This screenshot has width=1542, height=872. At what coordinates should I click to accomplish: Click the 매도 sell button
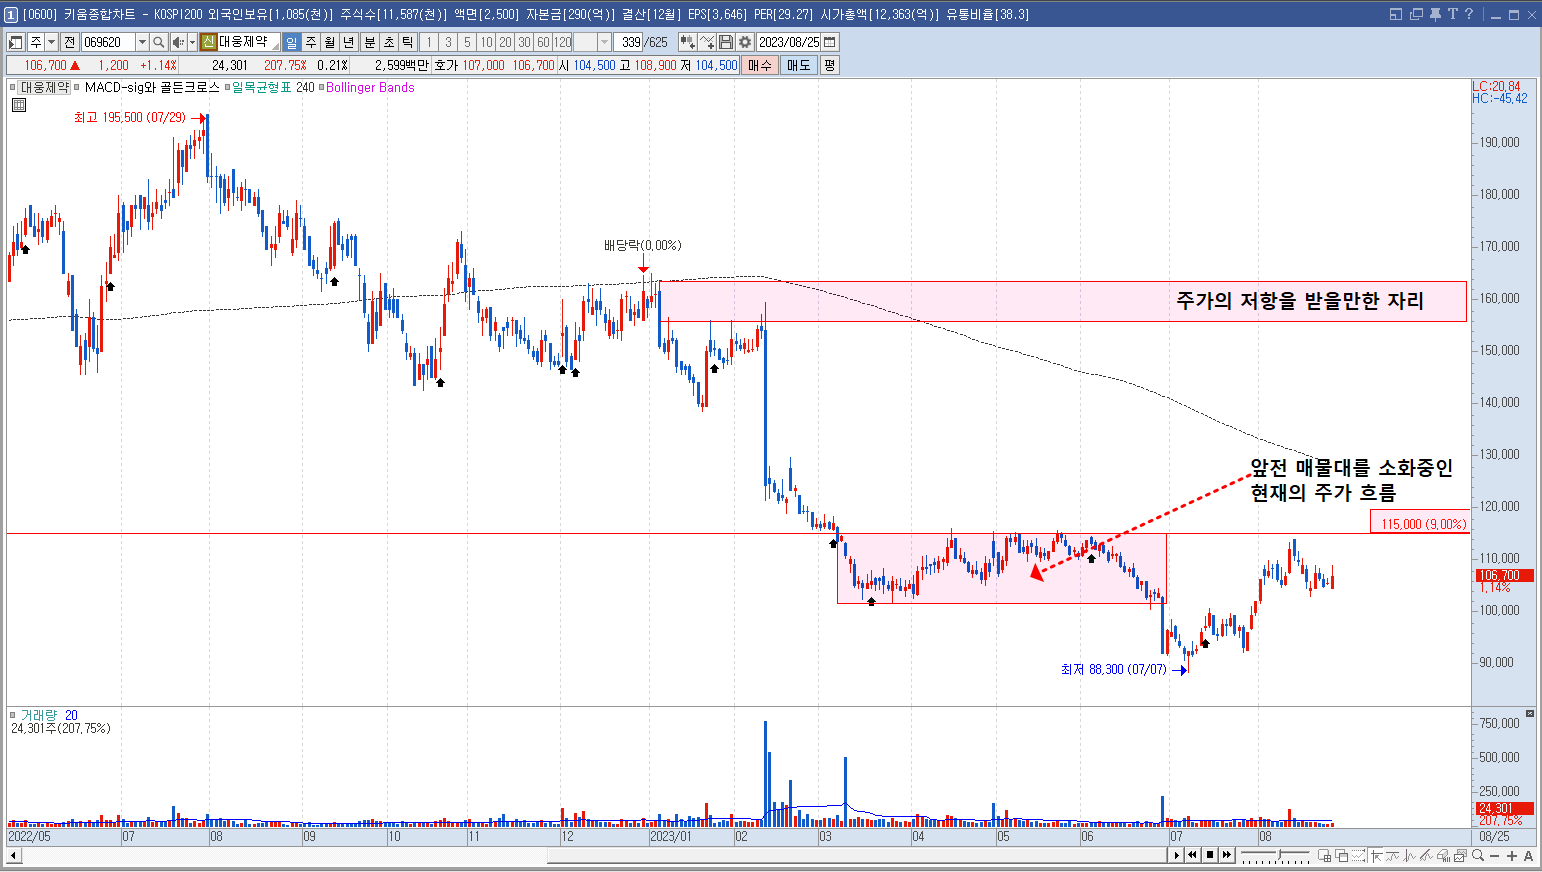tap(799, 65)
